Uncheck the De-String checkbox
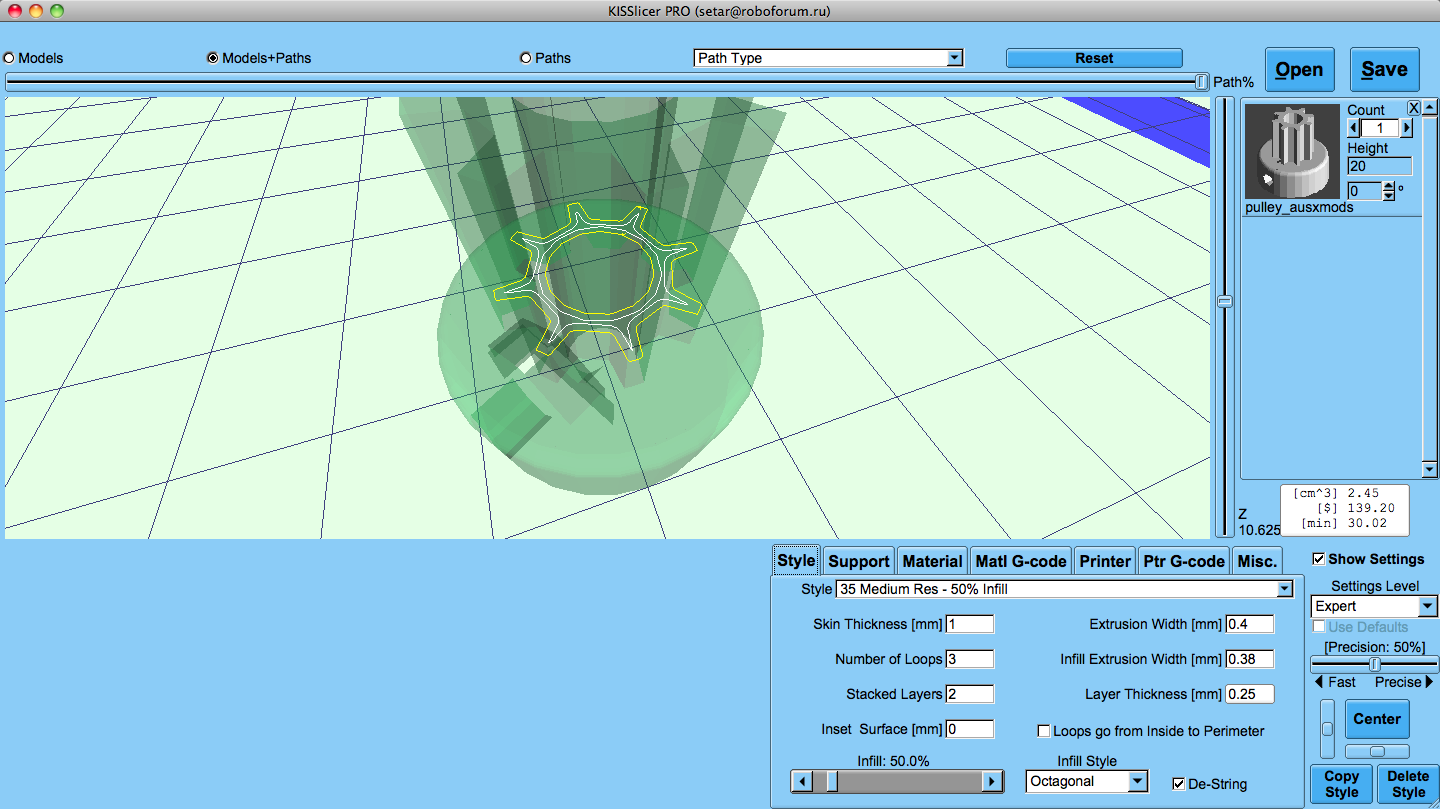The width and height of the screenshot is (1440, 809). (x=1179, y=784)
